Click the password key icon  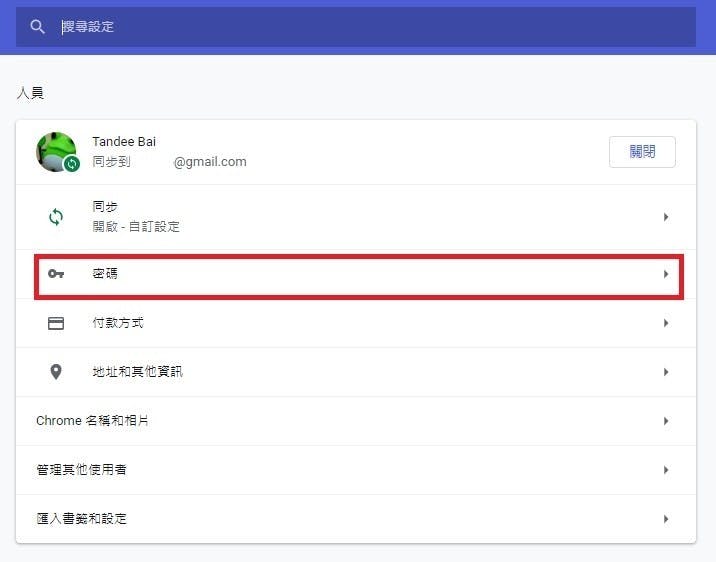56,274
